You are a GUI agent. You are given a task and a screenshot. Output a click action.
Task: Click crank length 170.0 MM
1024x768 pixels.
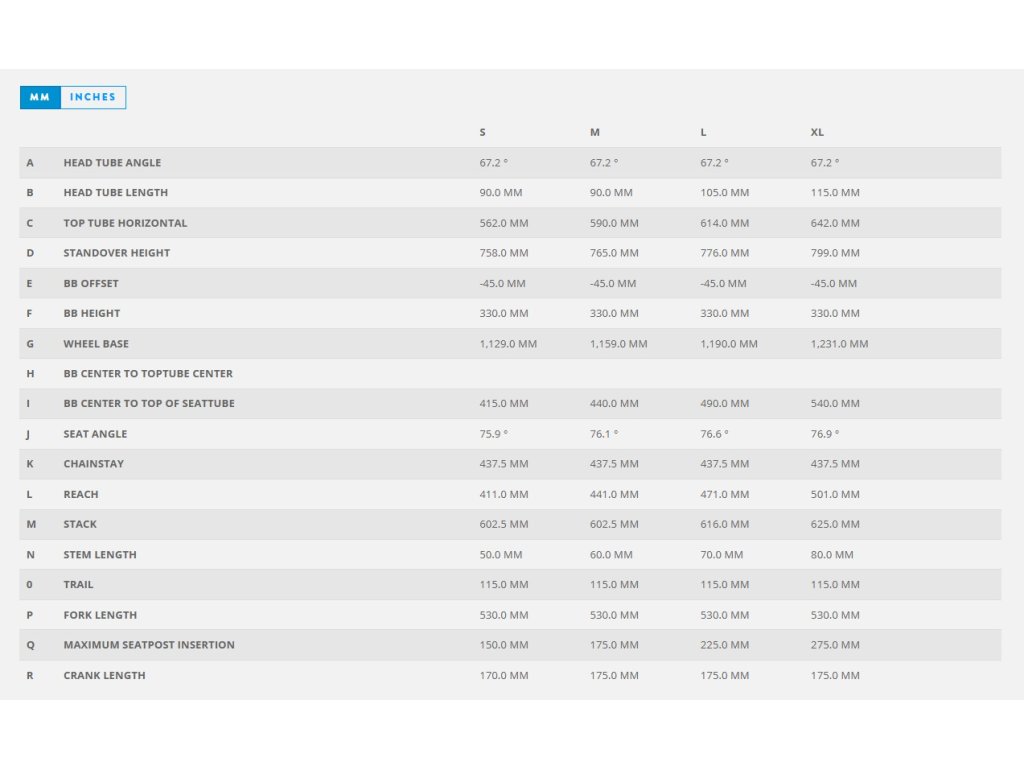pos(504,675)
